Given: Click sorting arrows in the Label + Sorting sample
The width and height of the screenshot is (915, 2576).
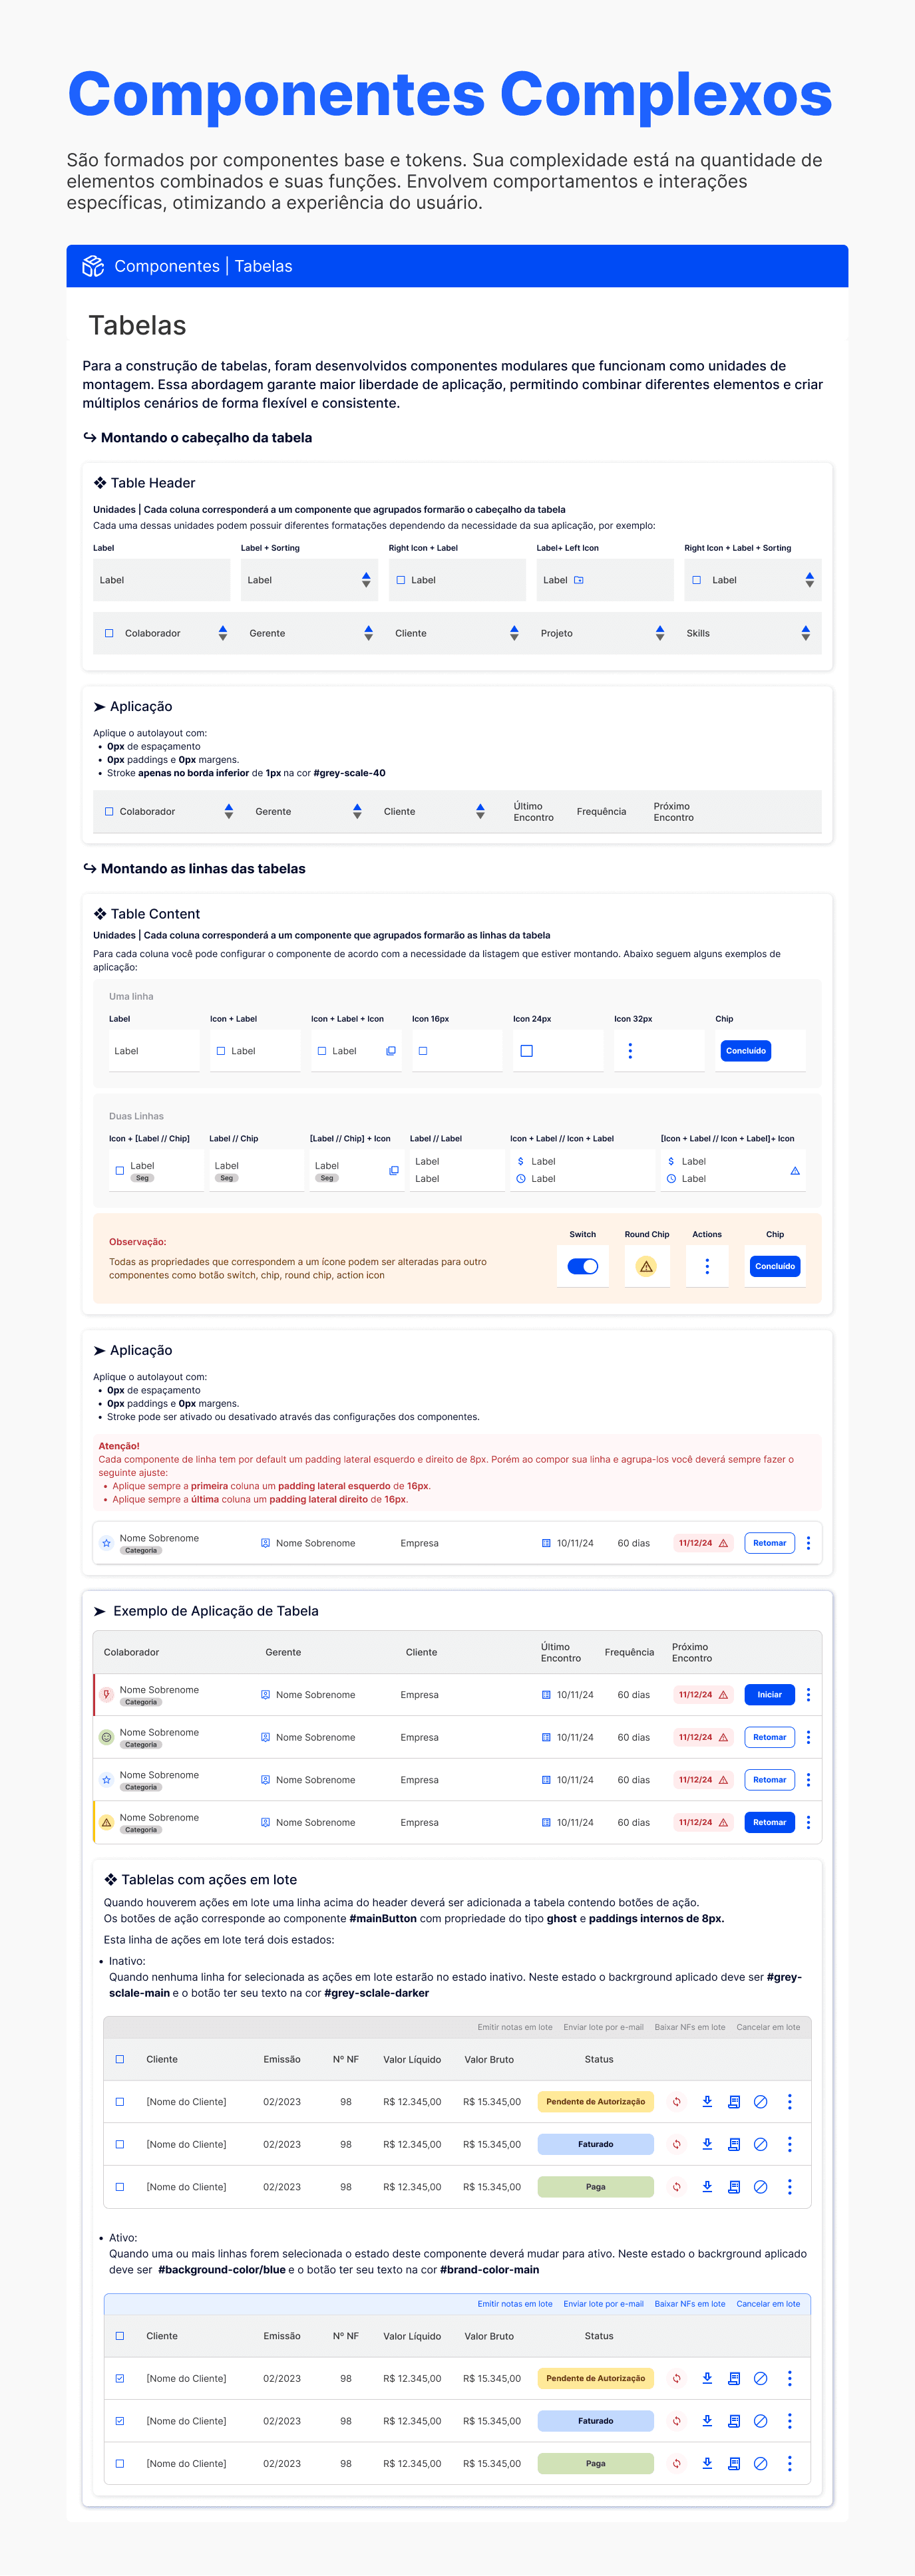Looking at the screenshot, I should coord(366,580).
